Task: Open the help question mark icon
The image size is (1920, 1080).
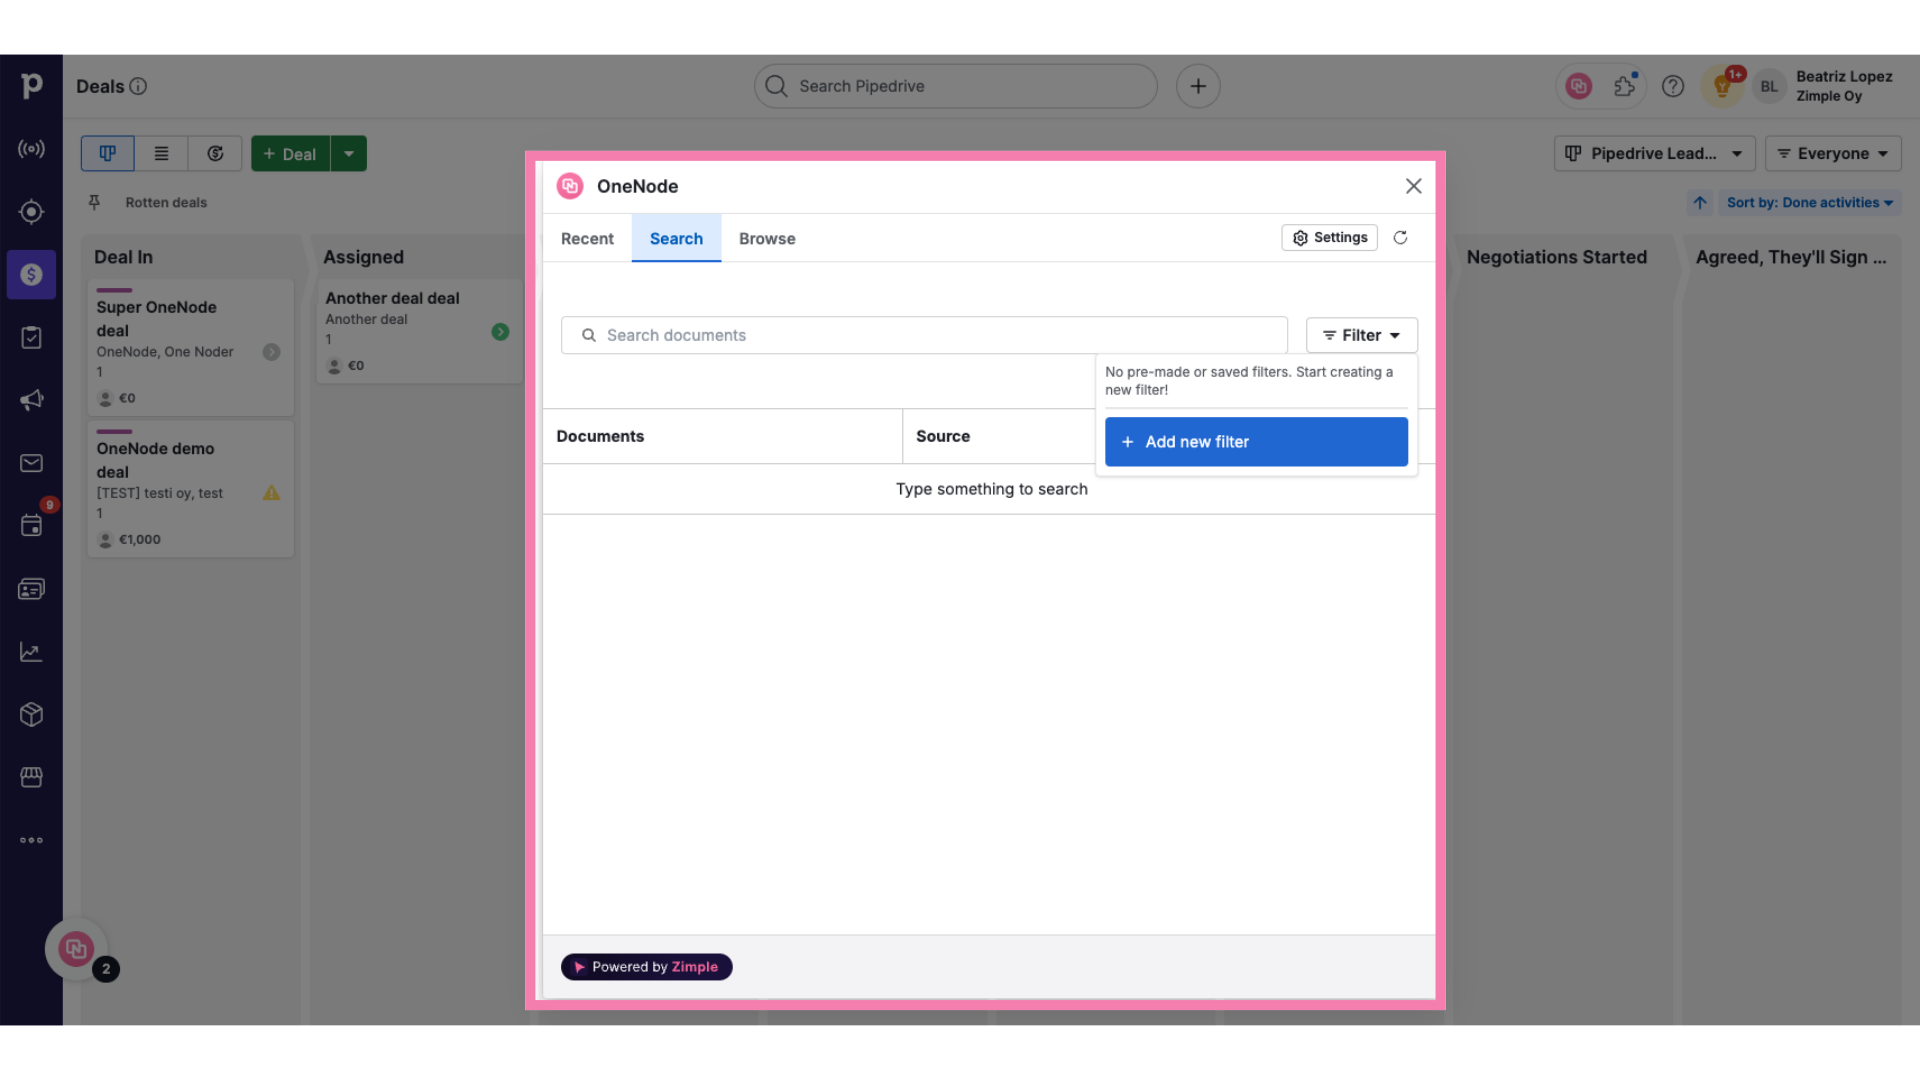Action: coord(1673,86)
